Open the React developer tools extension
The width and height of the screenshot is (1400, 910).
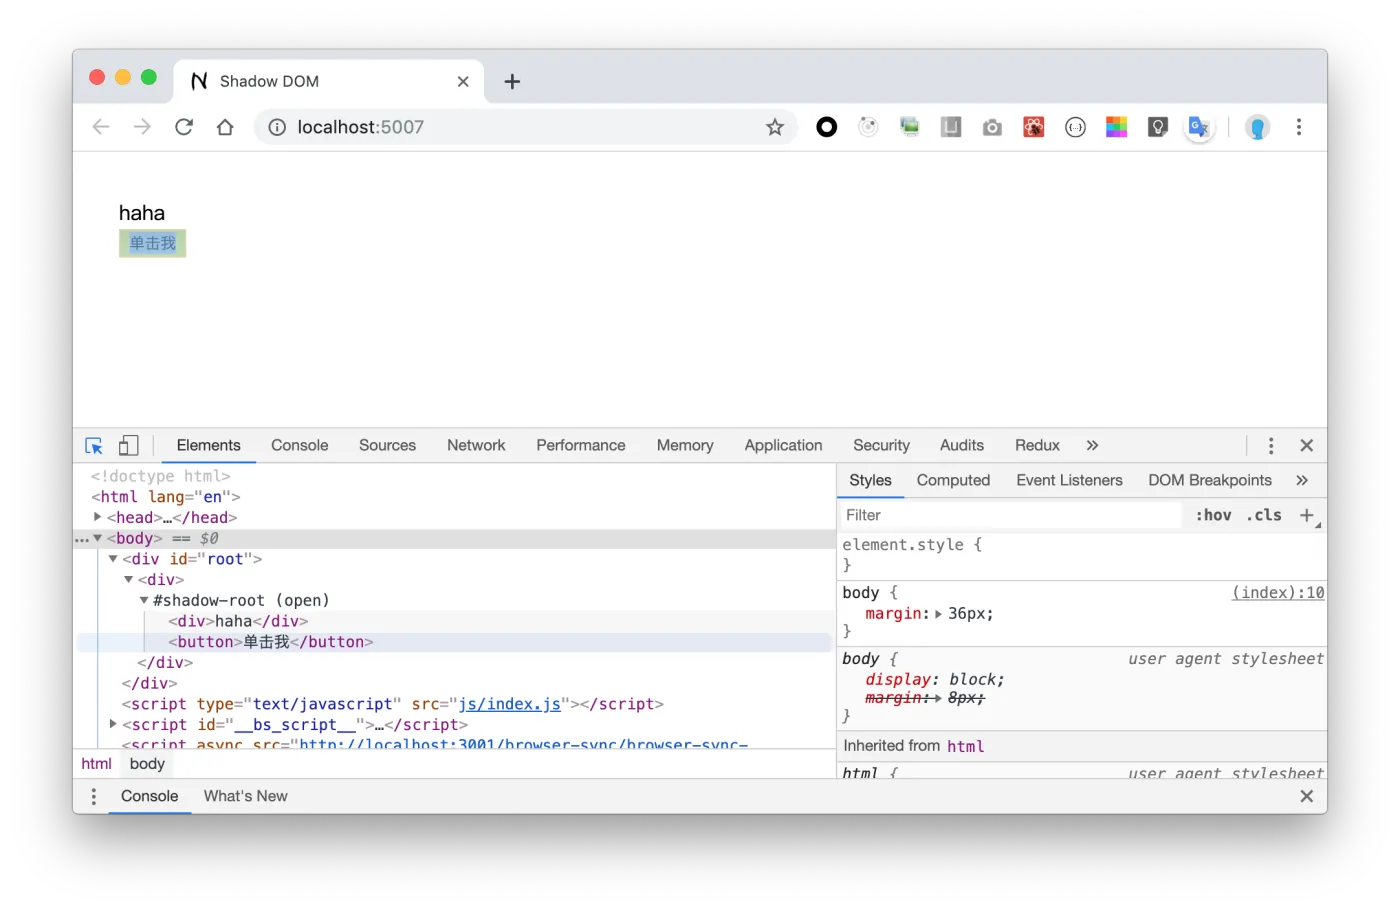click(1034, 127)
